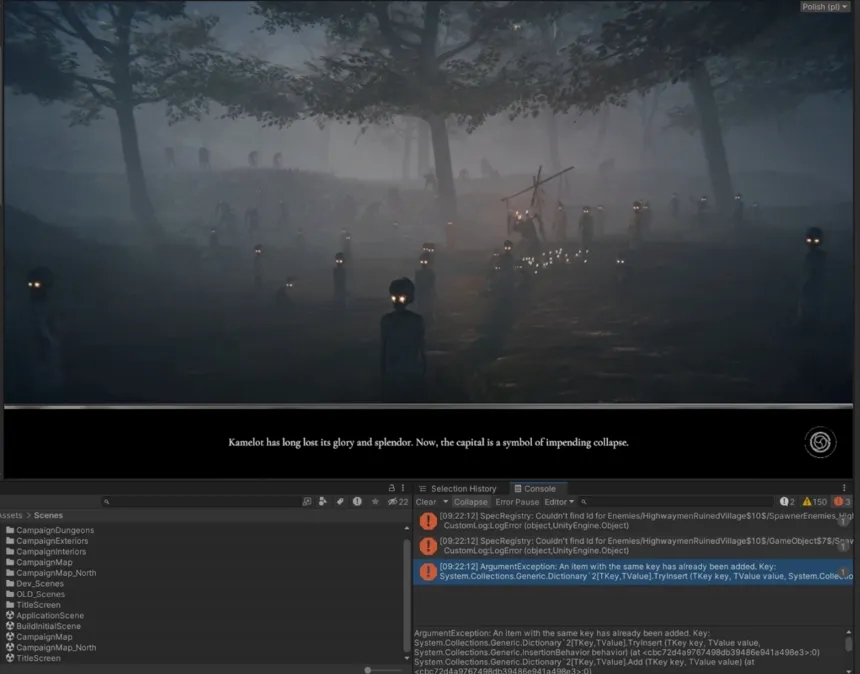
Task: Switch to the Selection History tab
Action: pos(458,489)
